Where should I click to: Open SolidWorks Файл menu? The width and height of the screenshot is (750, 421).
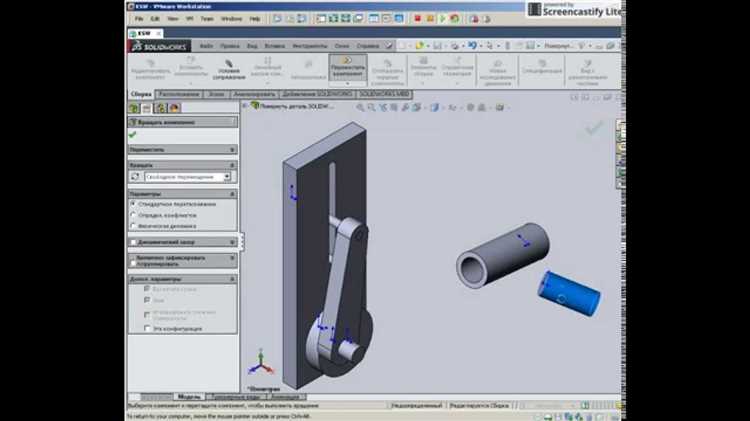[207, 46]
